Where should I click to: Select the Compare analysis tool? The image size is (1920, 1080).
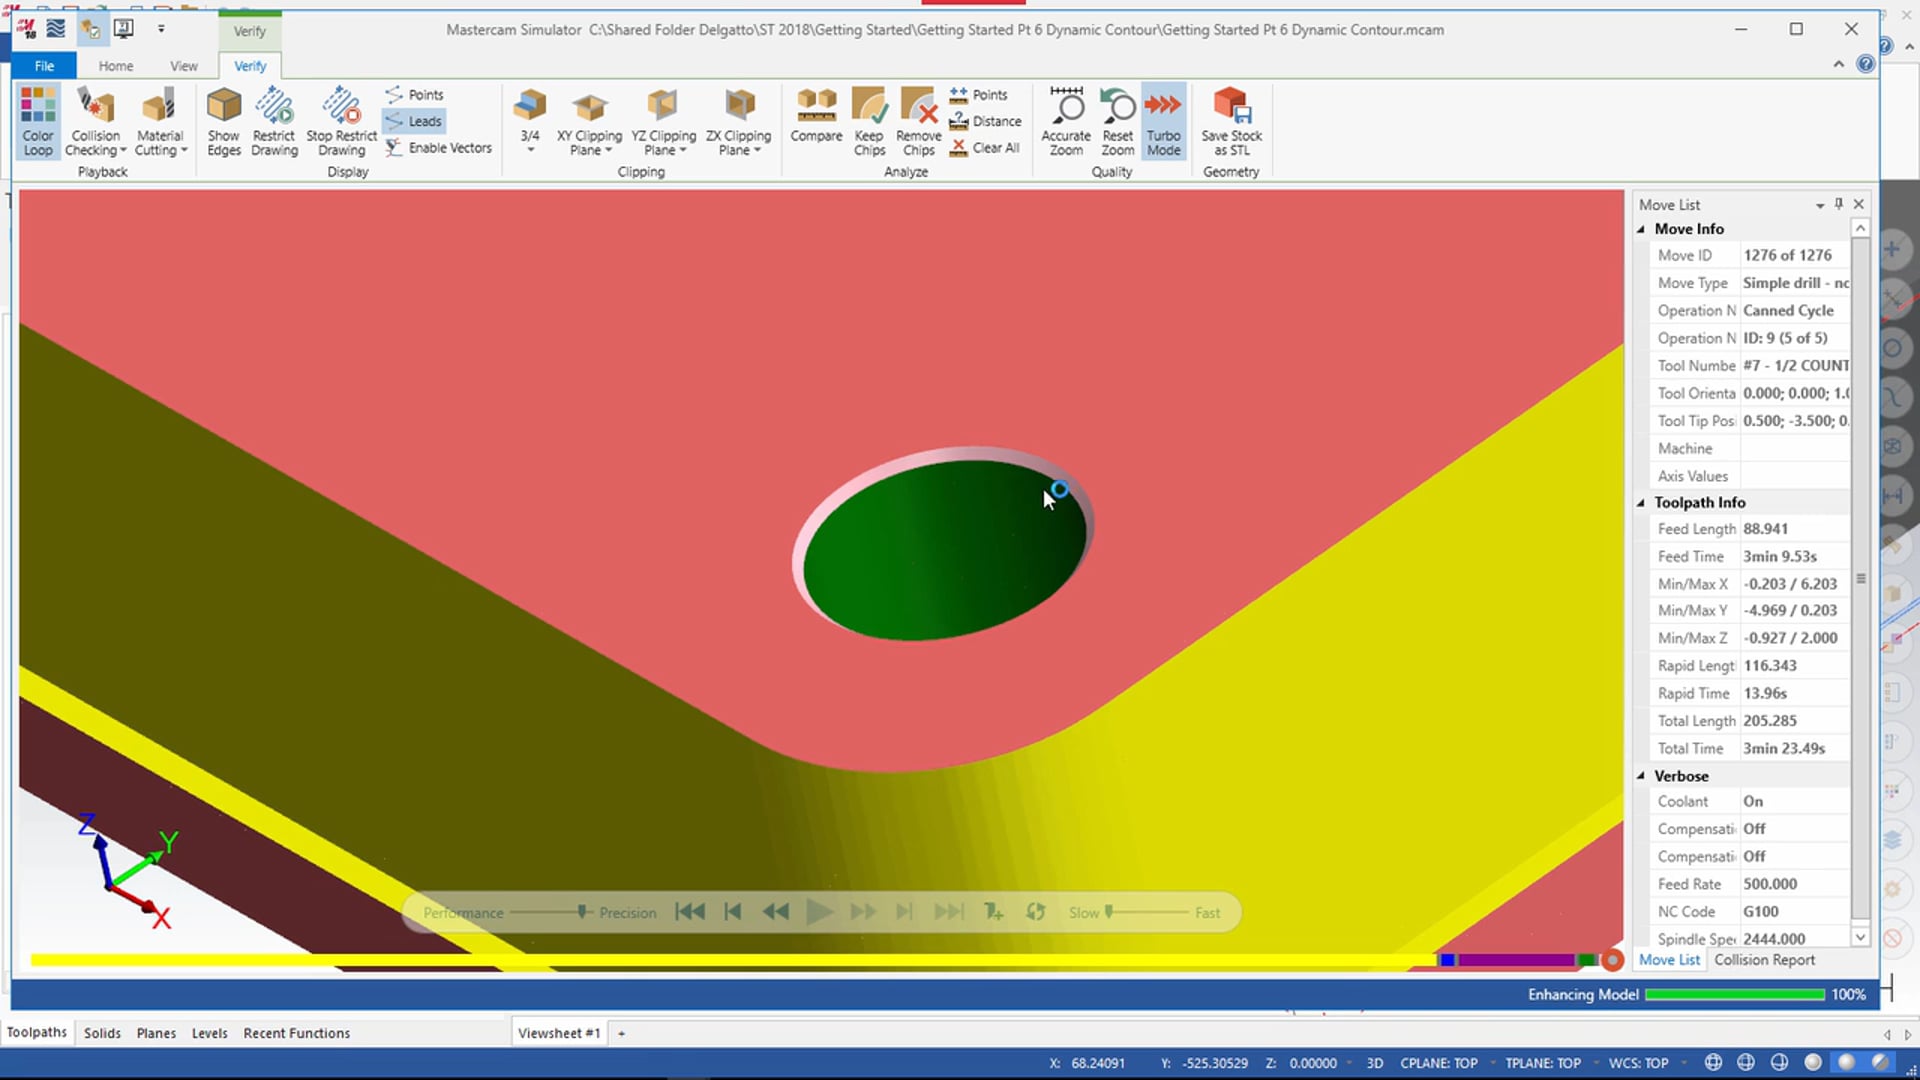pyautogui.click(x=816, y=120)
